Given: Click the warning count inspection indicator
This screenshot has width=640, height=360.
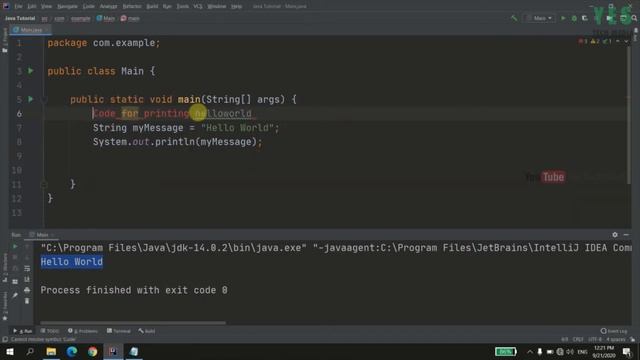Looking at the screenshot, I should click(x=595, y=42).
